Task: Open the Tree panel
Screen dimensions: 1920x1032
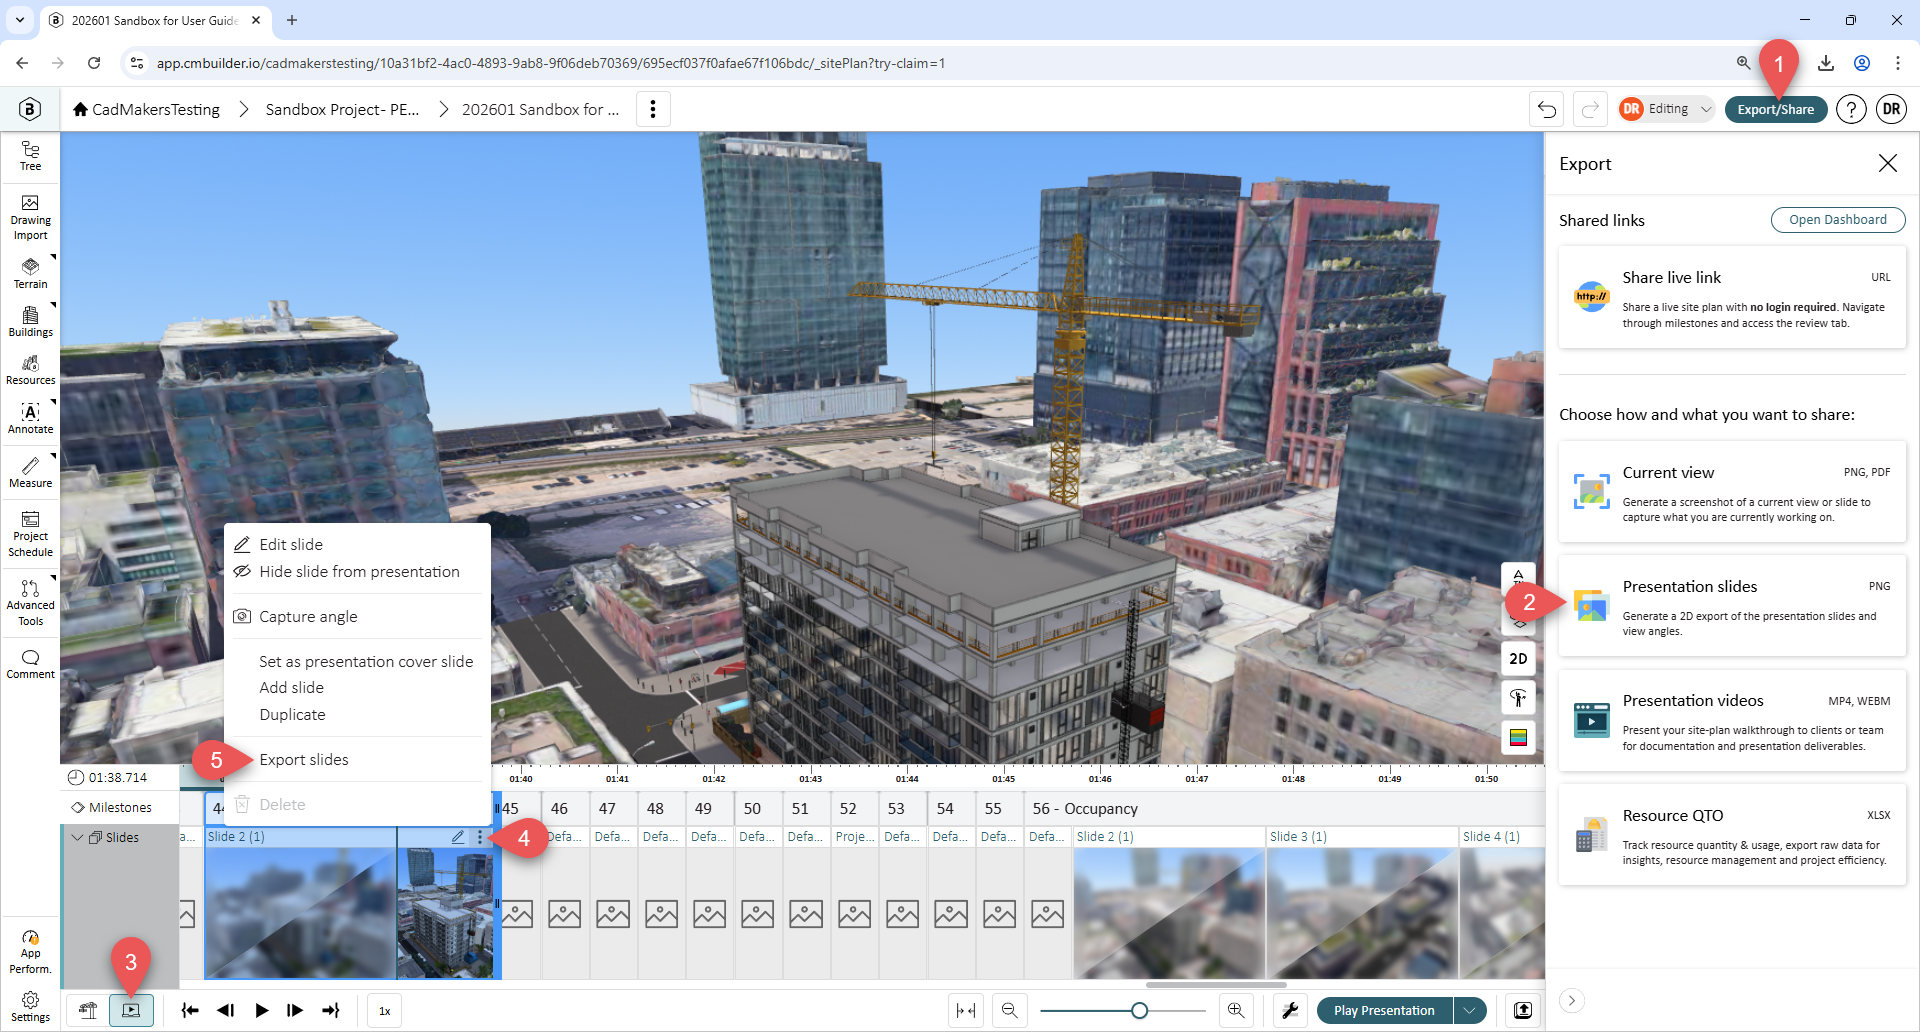Action: pyautogui.click(x=30, y=156)
